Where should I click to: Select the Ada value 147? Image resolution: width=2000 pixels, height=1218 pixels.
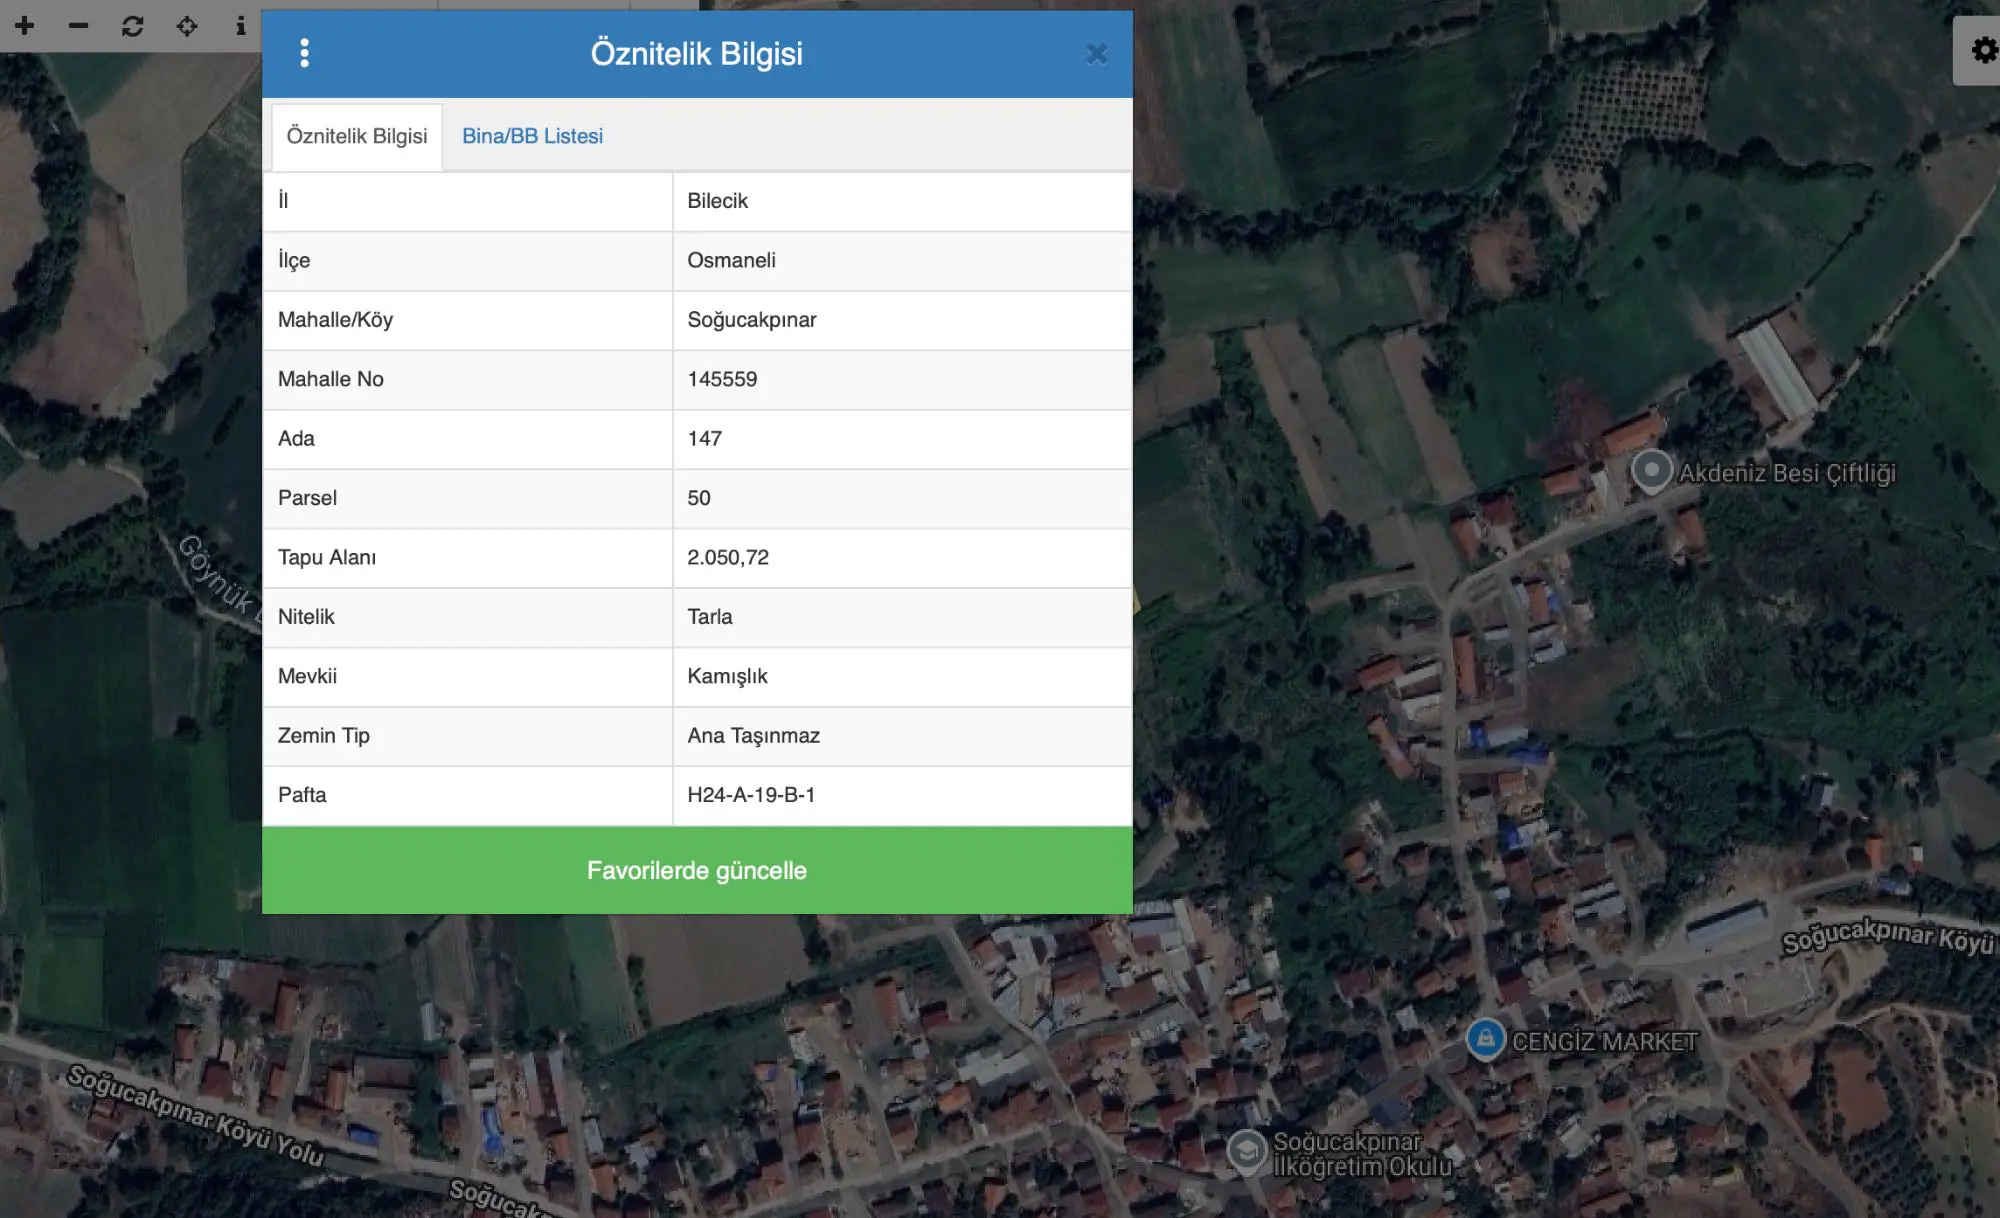(x=902, y=439)
